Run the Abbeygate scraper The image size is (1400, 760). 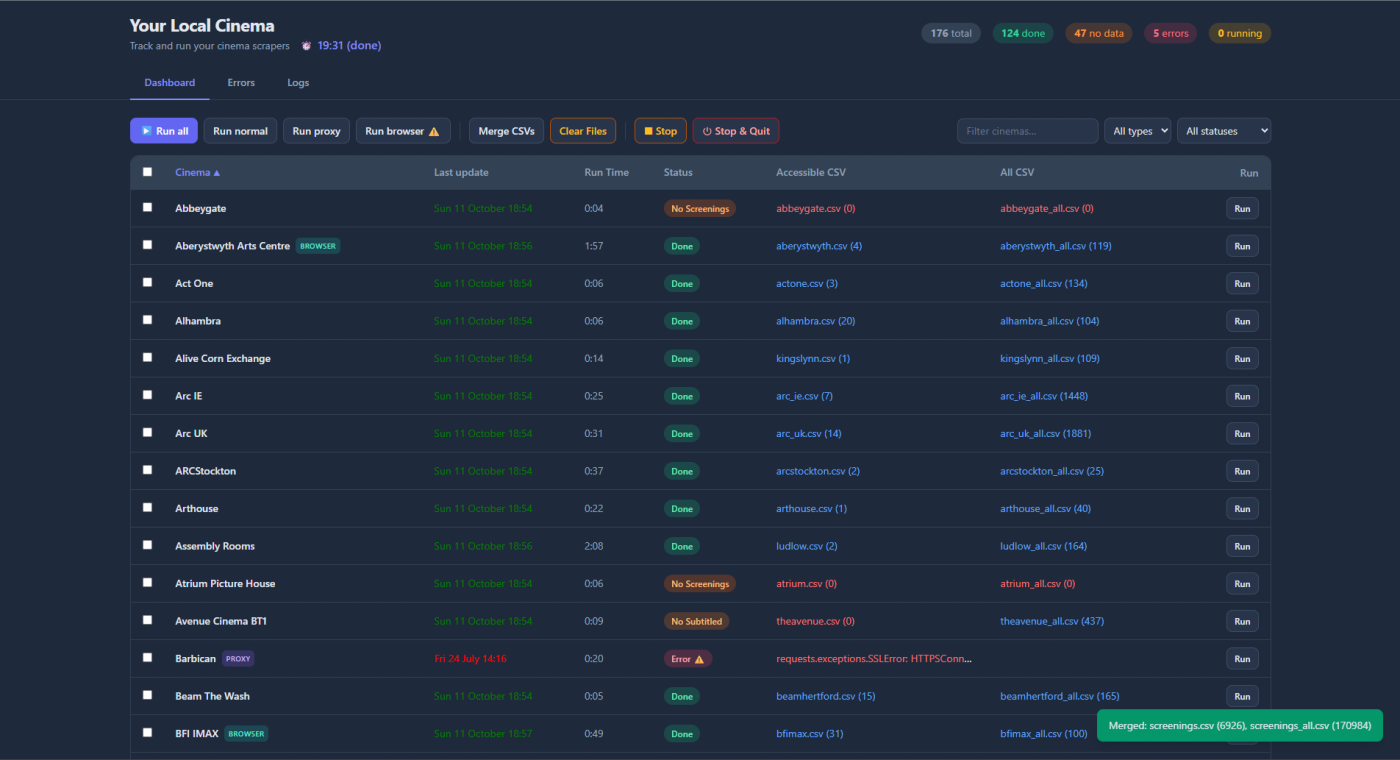tap(1242, 209)
